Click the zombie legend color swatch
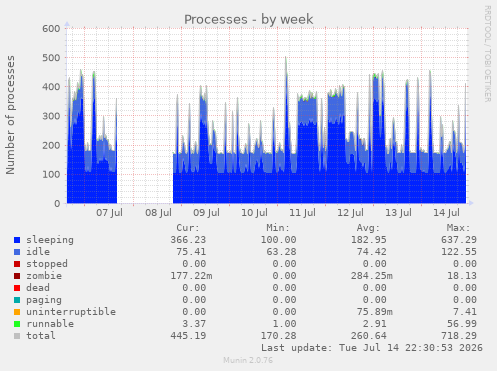The height and width of the screenshot is (371, 497). 17,276
